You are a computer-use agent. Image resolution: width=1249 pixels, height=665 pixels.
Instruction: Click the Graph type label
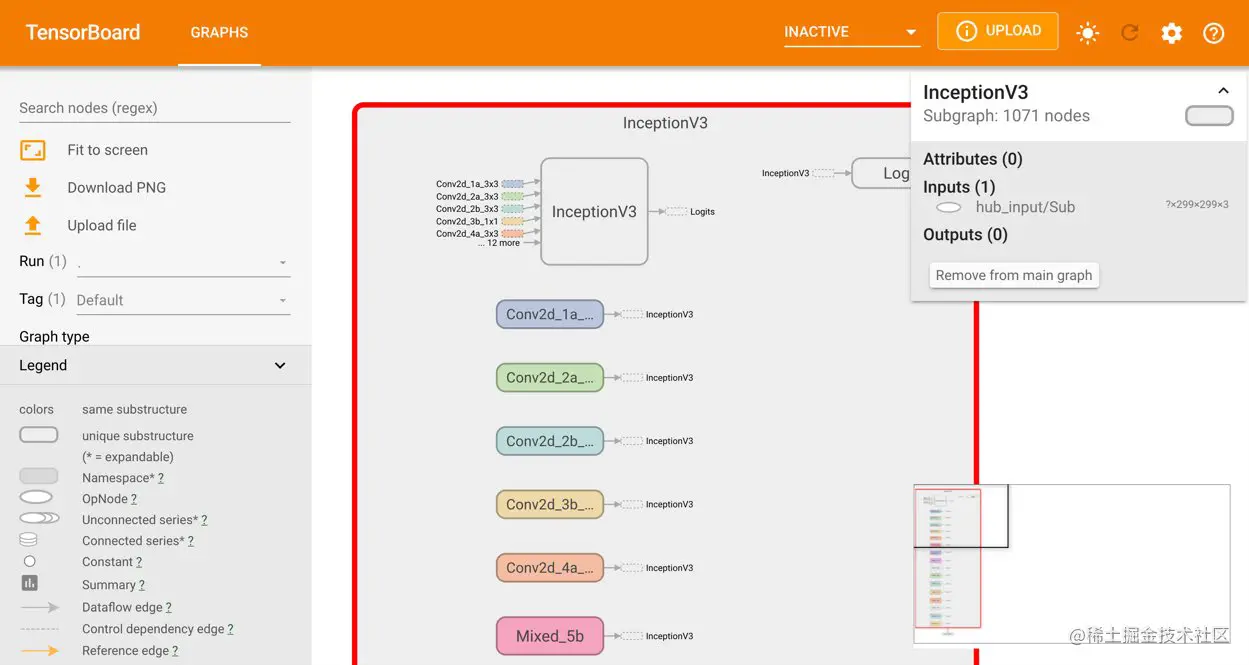54,337
